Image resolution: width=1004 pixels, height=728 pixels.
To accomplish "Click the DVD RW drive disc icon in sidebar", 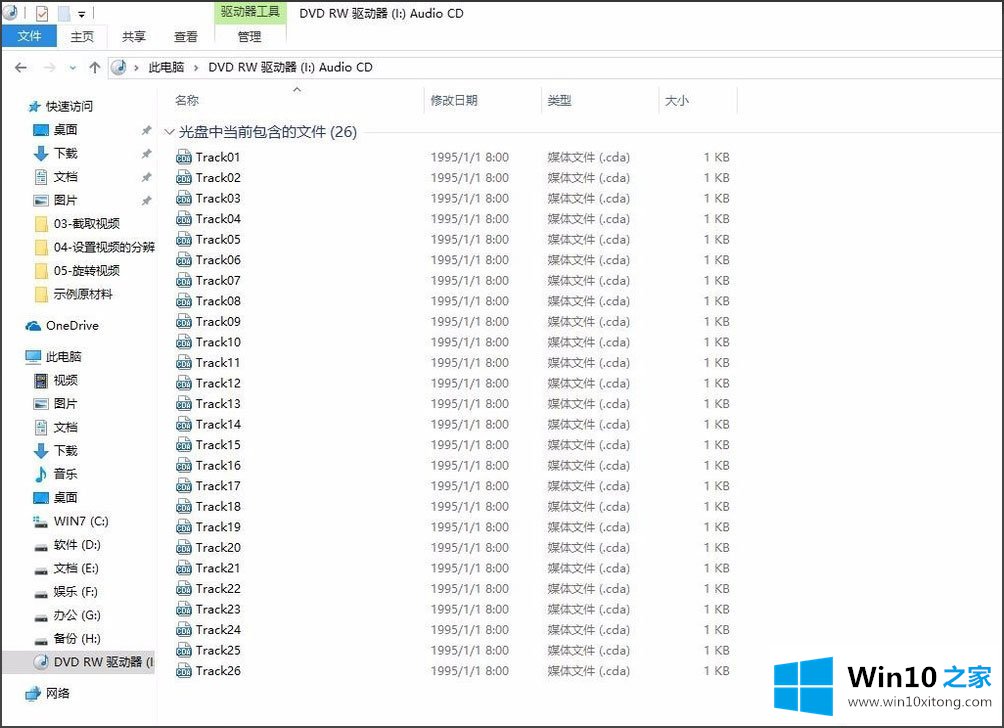I will (41, 662).
